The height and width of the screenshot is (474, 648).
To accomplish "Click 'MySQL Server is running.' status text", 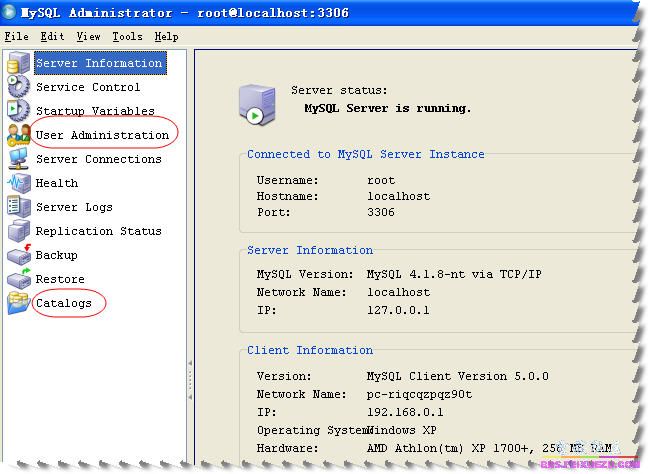I will (x=388, y=108).
